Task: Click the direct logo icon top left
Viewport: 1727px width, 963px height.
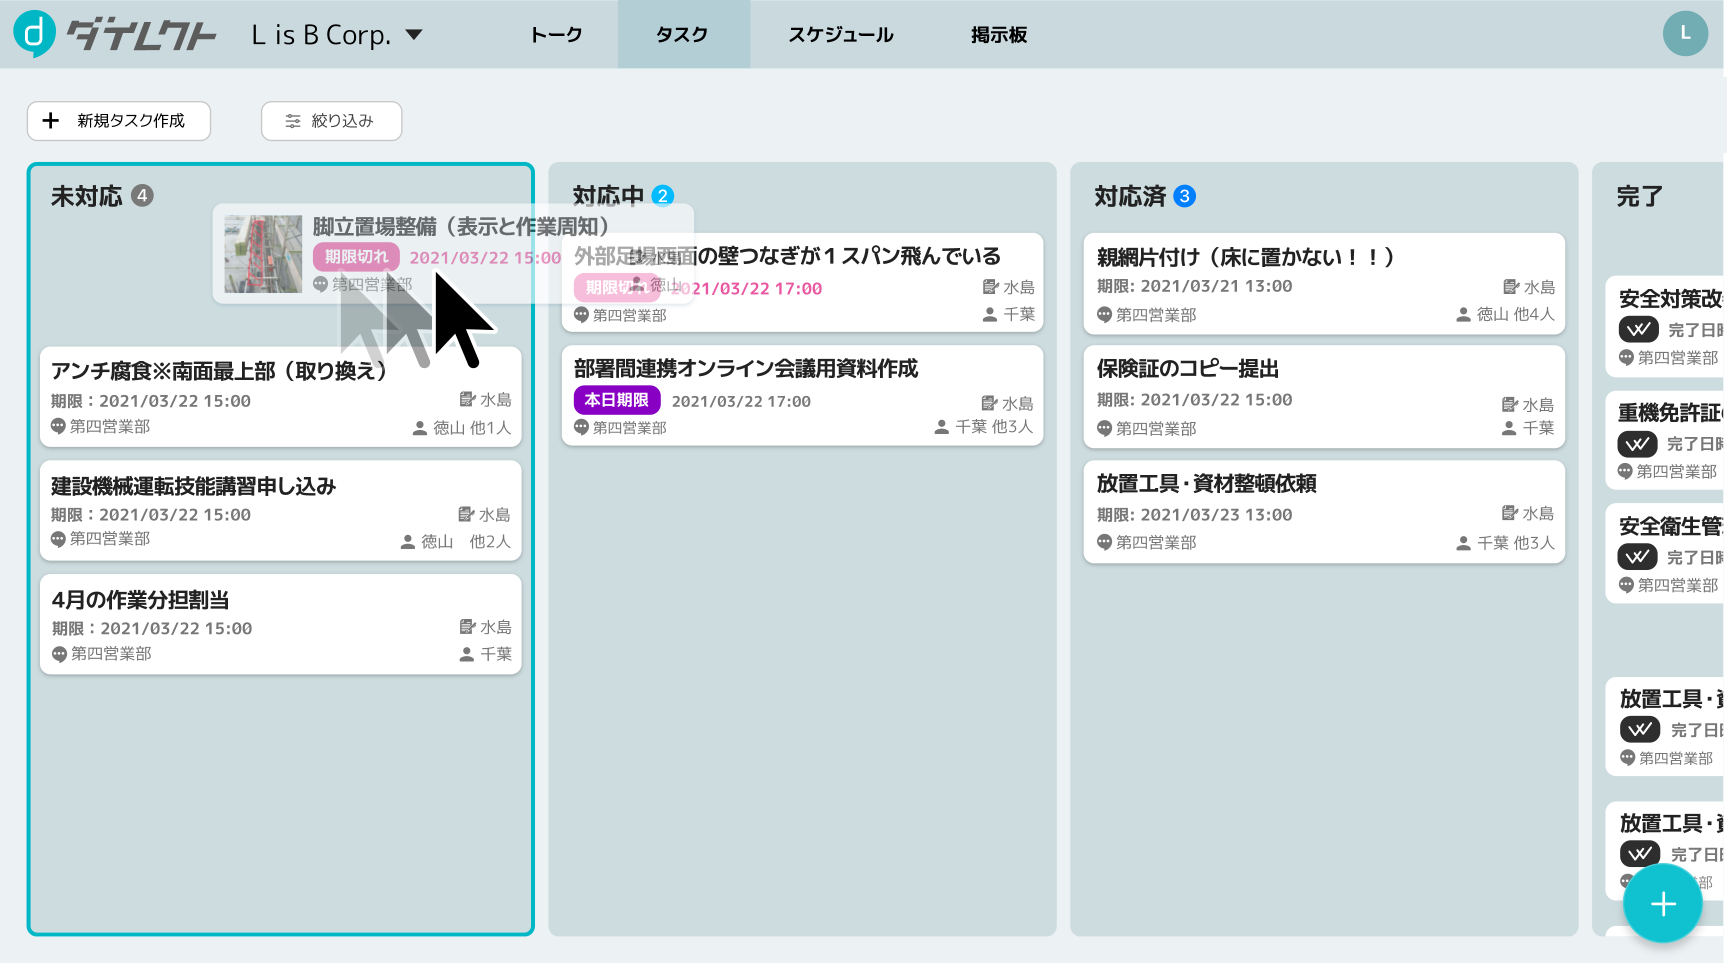Action: 37,33
